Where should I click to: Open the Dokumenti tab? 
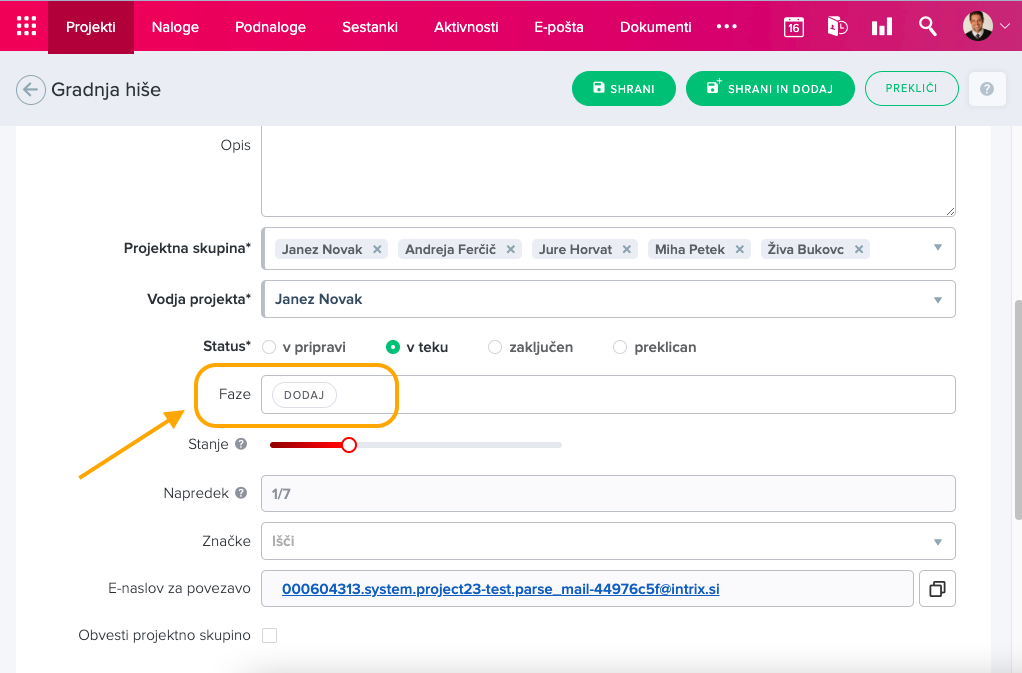pos(655,27)
